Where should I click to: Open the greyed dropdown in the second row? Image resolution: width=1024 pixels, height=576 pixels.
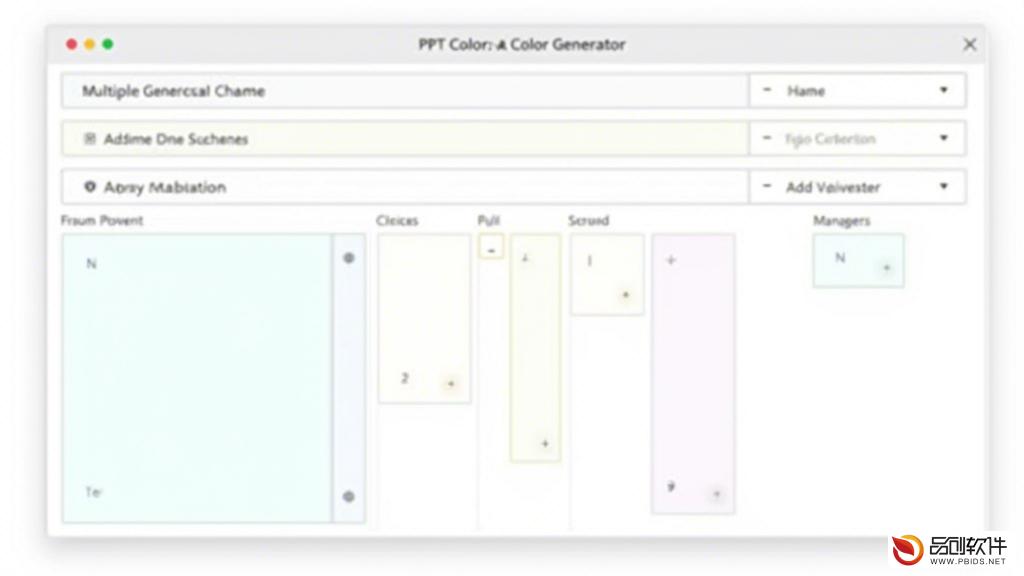(944, 138)
